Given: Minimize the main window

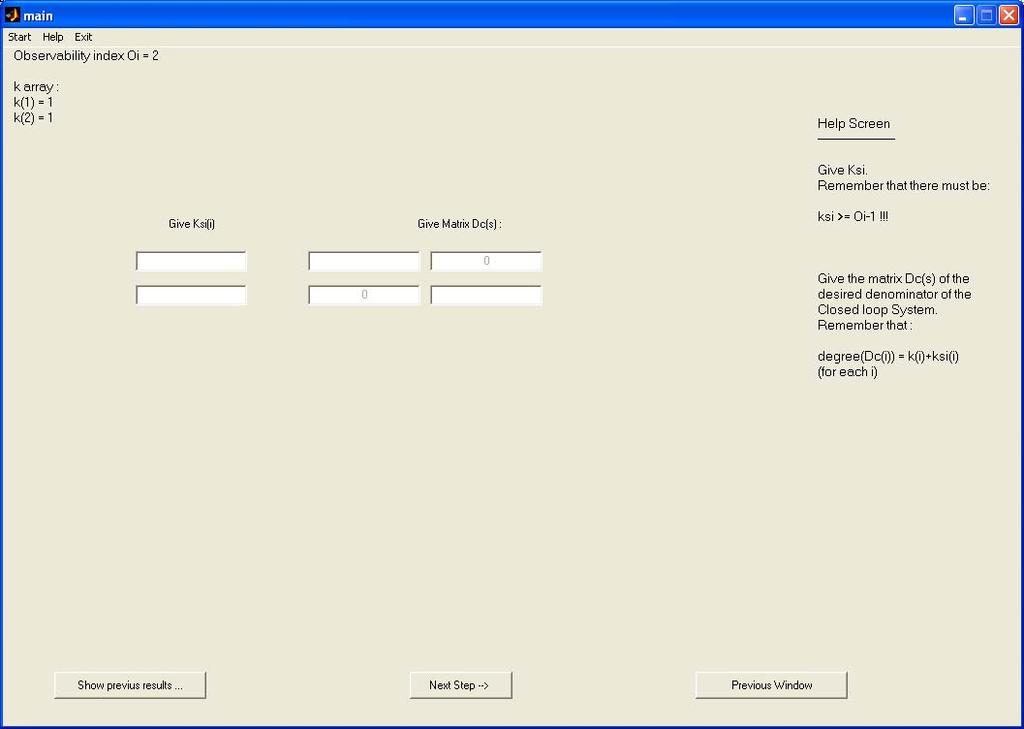Looking at the screenshot, I should tap(964, 15).
